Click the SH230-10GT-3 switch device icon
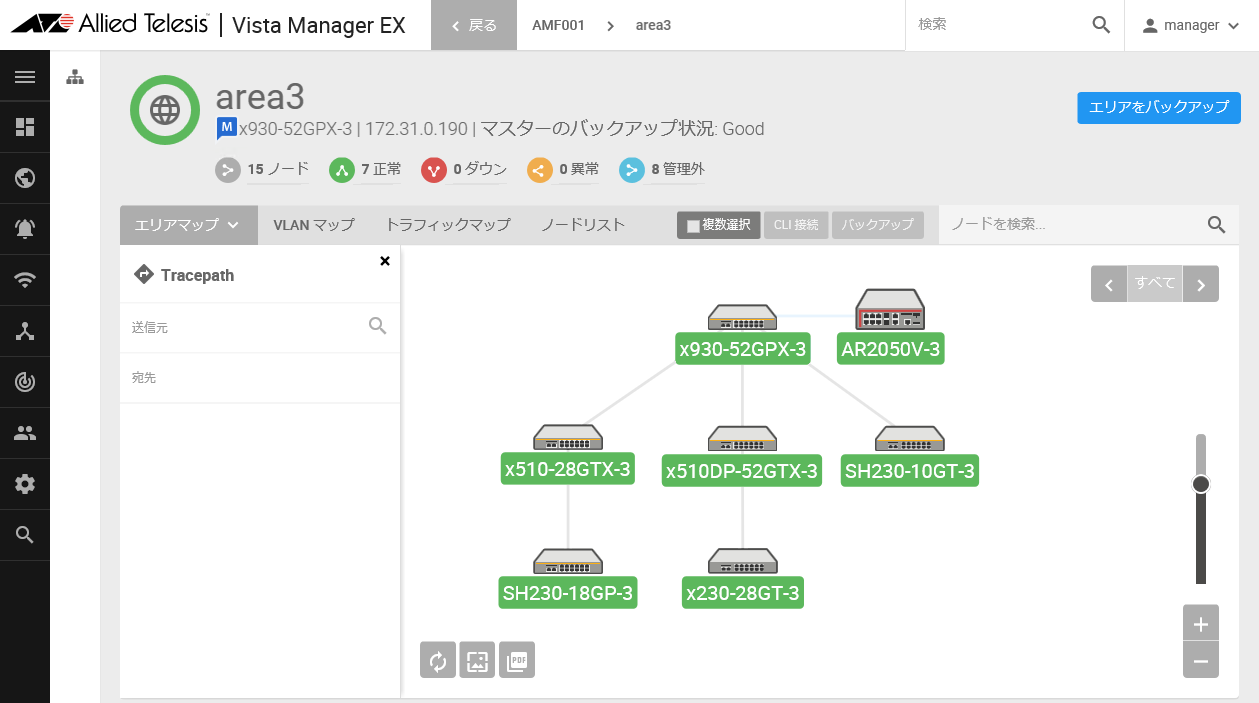The image size is (1259, 703). pos(910,438)
